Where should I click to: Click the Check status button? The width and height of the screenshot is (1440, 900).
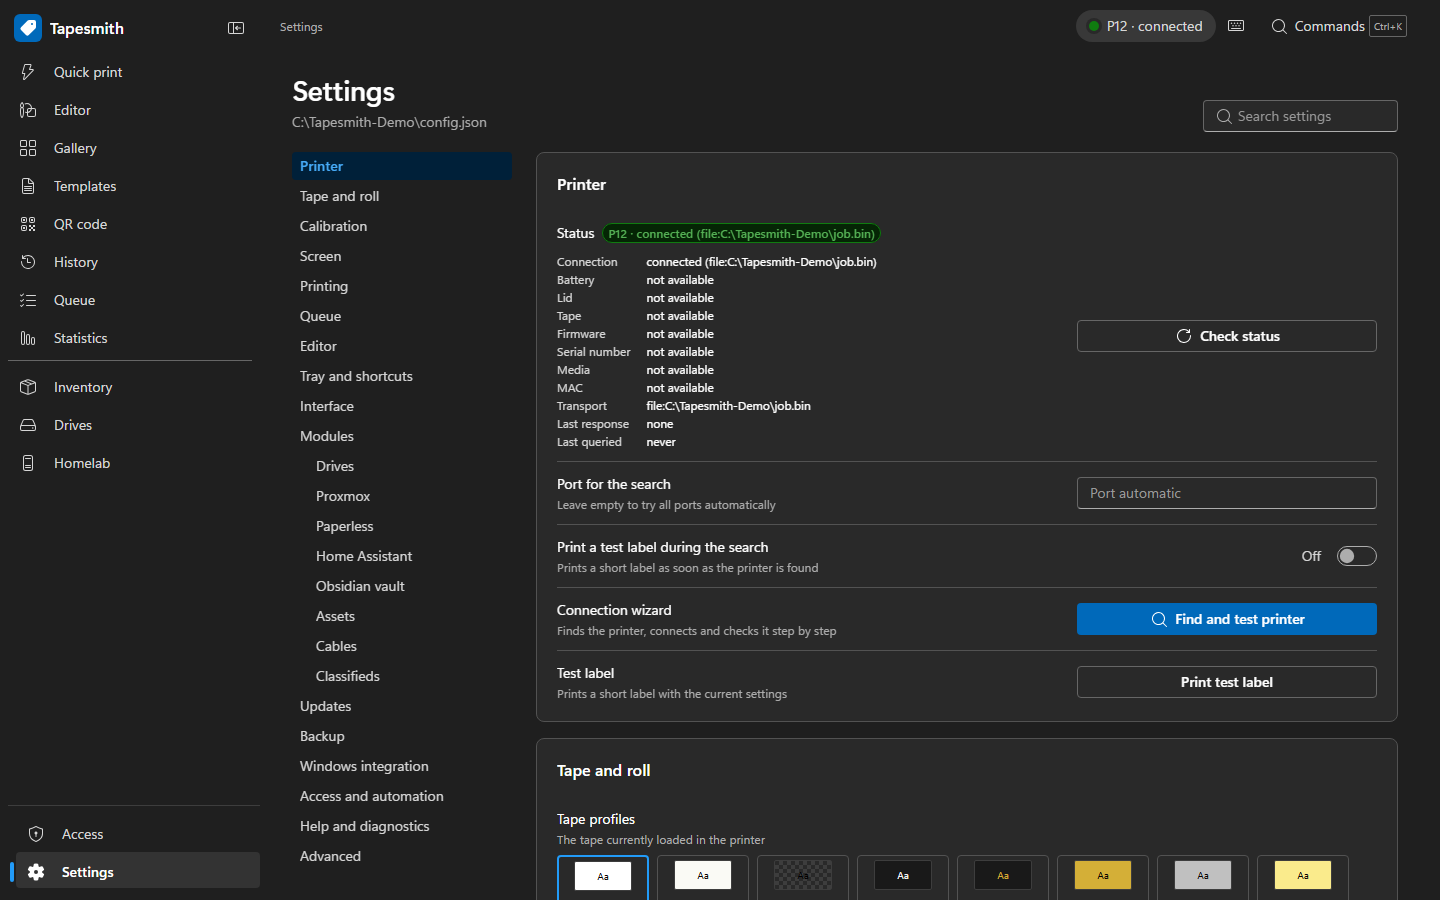click(1227, 336)
